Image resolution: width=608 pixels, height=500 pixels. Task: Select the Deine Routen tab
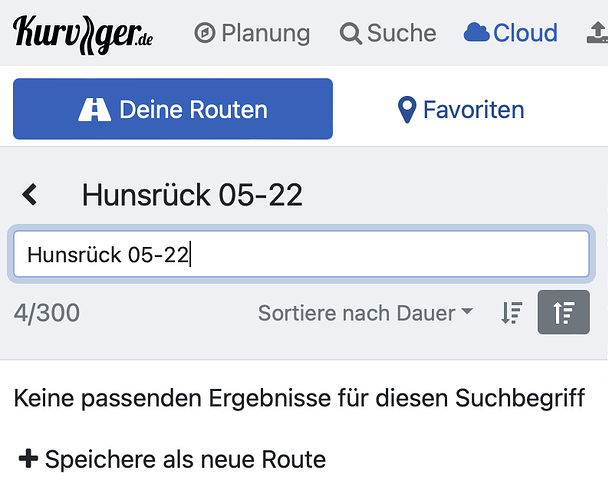(173, 109)
